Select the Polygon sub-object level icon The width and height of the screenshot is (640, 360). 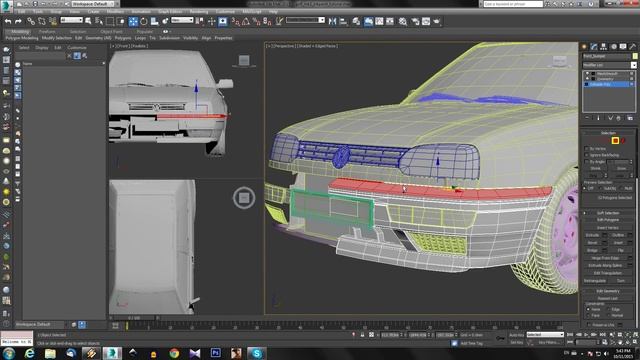pos(615,140)
